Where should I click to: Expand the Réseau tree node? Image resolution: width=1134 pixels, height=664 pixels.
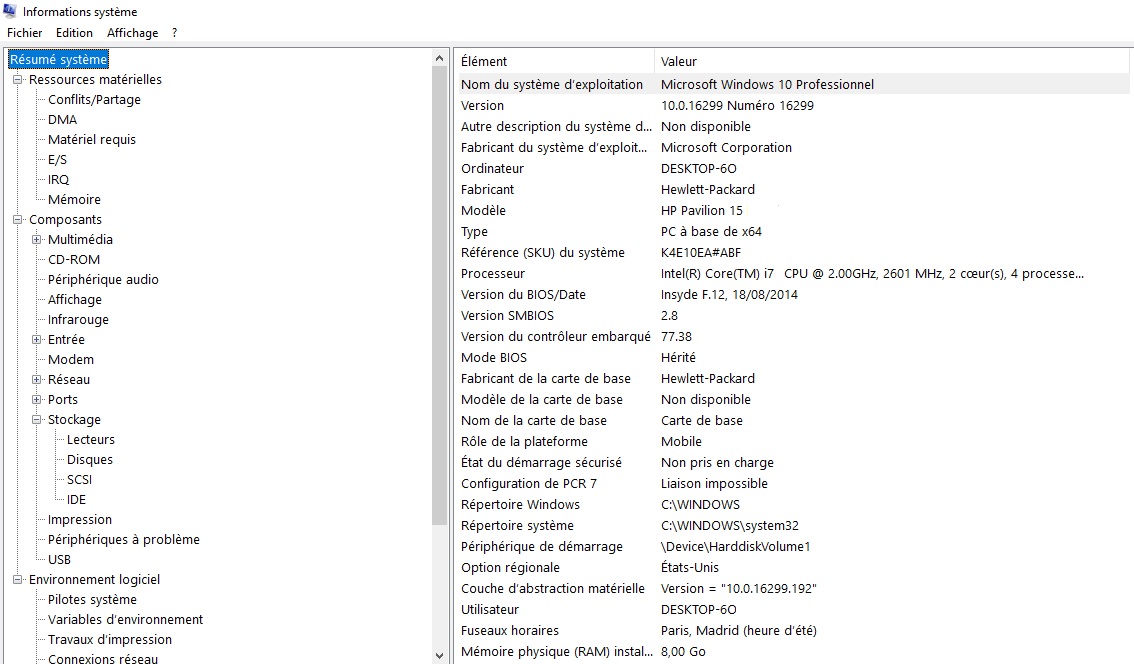pos(37,380)
